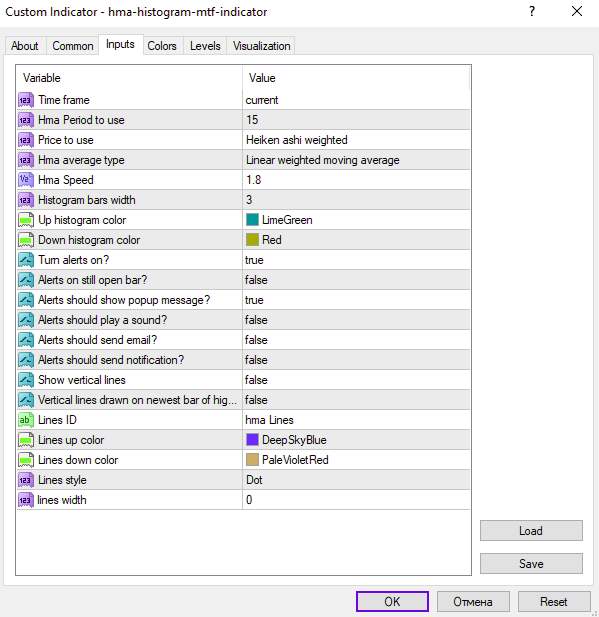Toggle Alerts should play a sound? false value
Image resolution: width=599 pixels, height=617 pixels.
tap(357, 320)
